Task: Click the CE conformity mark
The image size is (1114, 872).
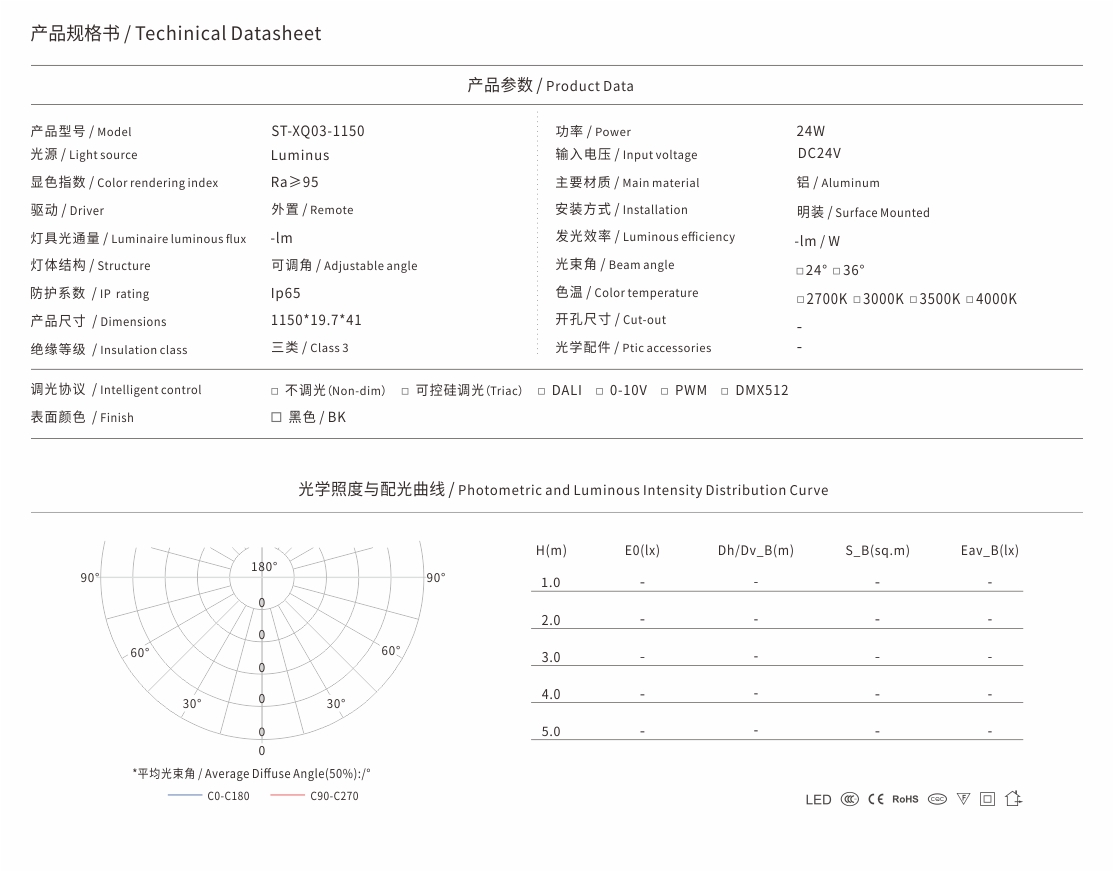Action: pyautogui.click(x=876, y=800)
